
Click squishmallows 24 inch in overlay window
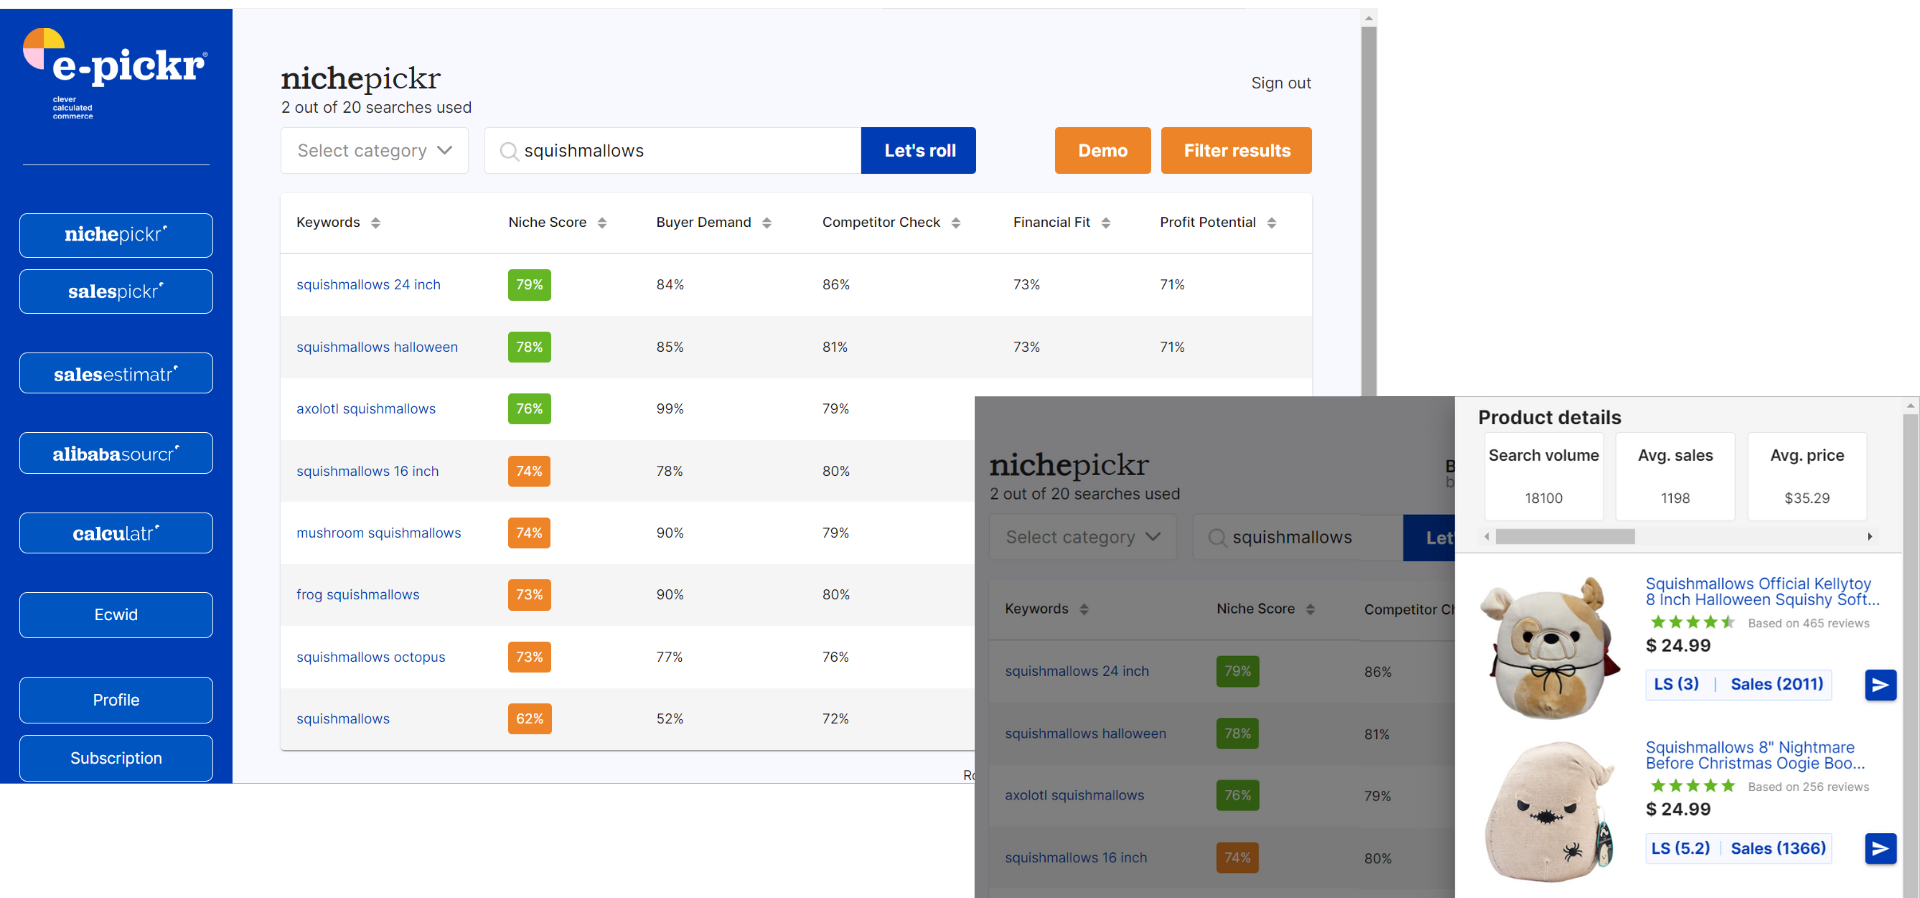coord(1077,671)
